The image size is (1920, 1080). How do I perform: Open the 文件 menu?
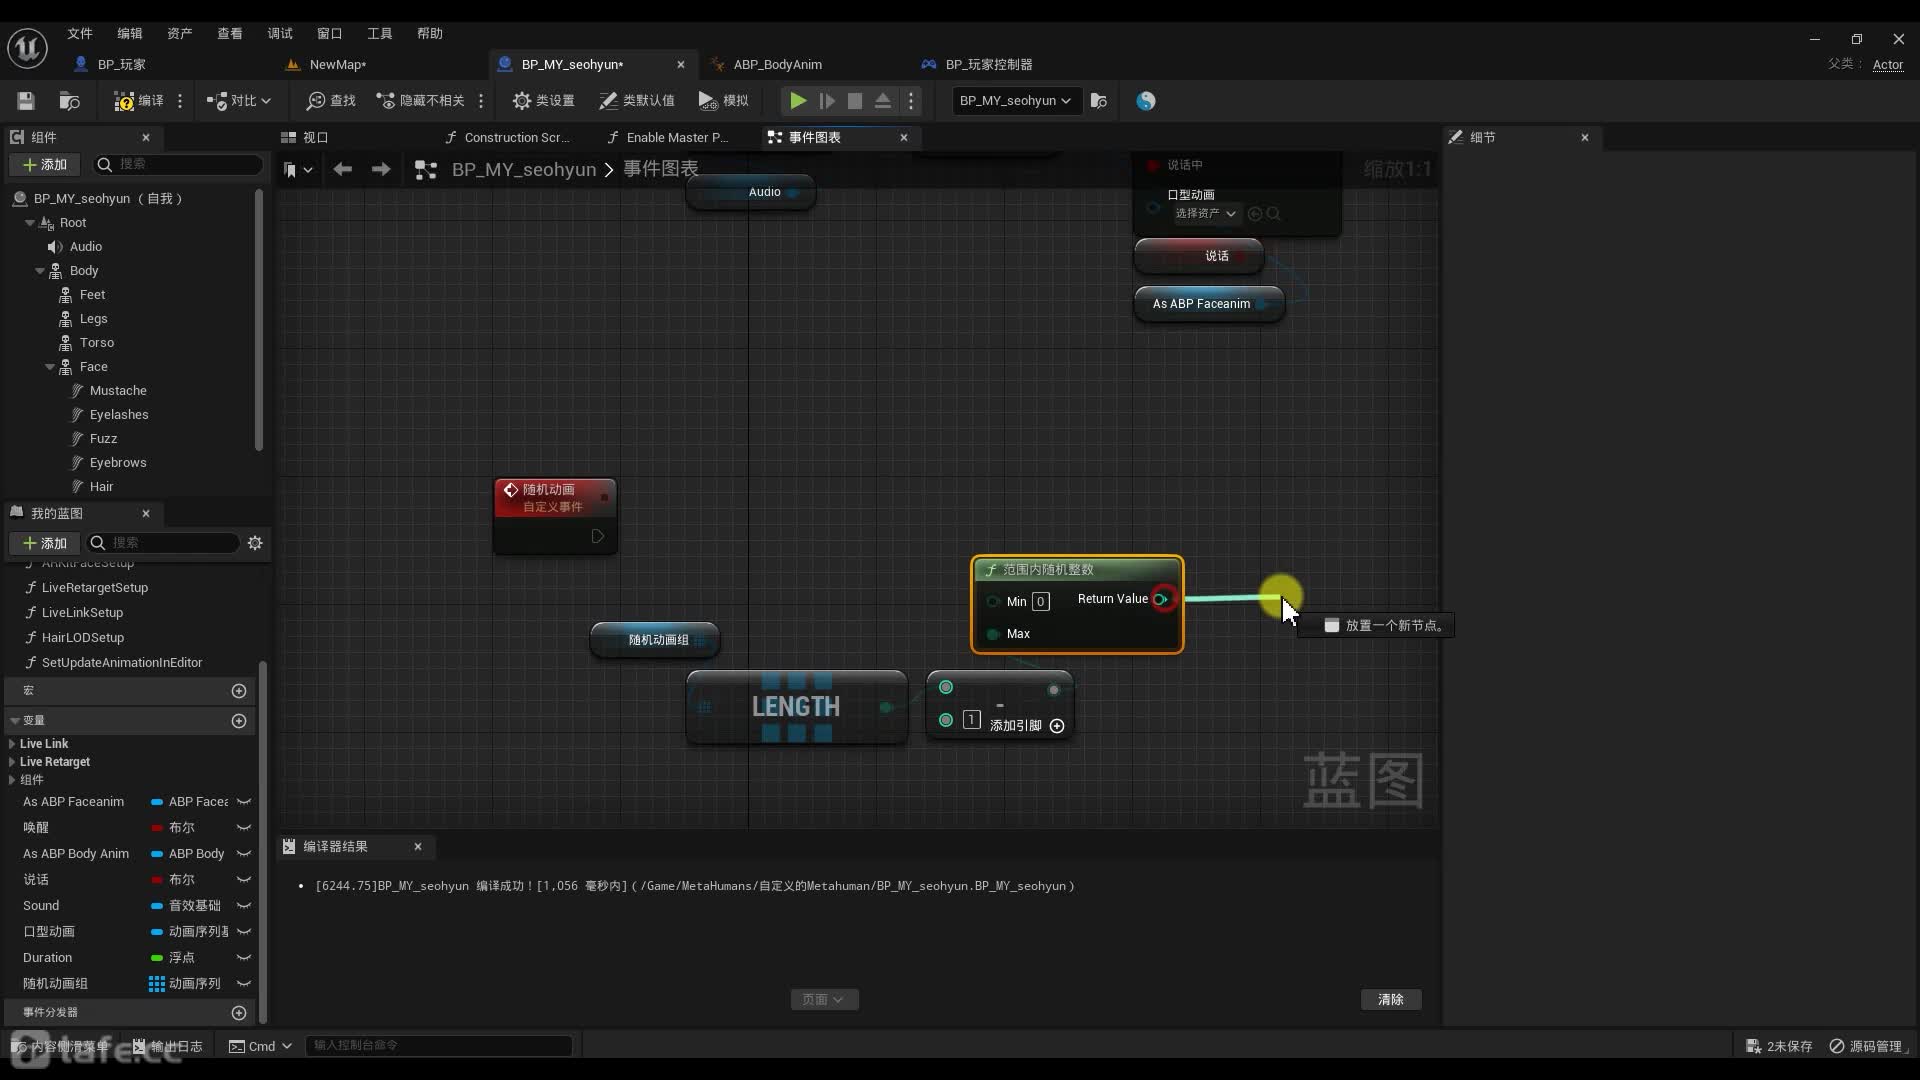(x=80, y=34)
